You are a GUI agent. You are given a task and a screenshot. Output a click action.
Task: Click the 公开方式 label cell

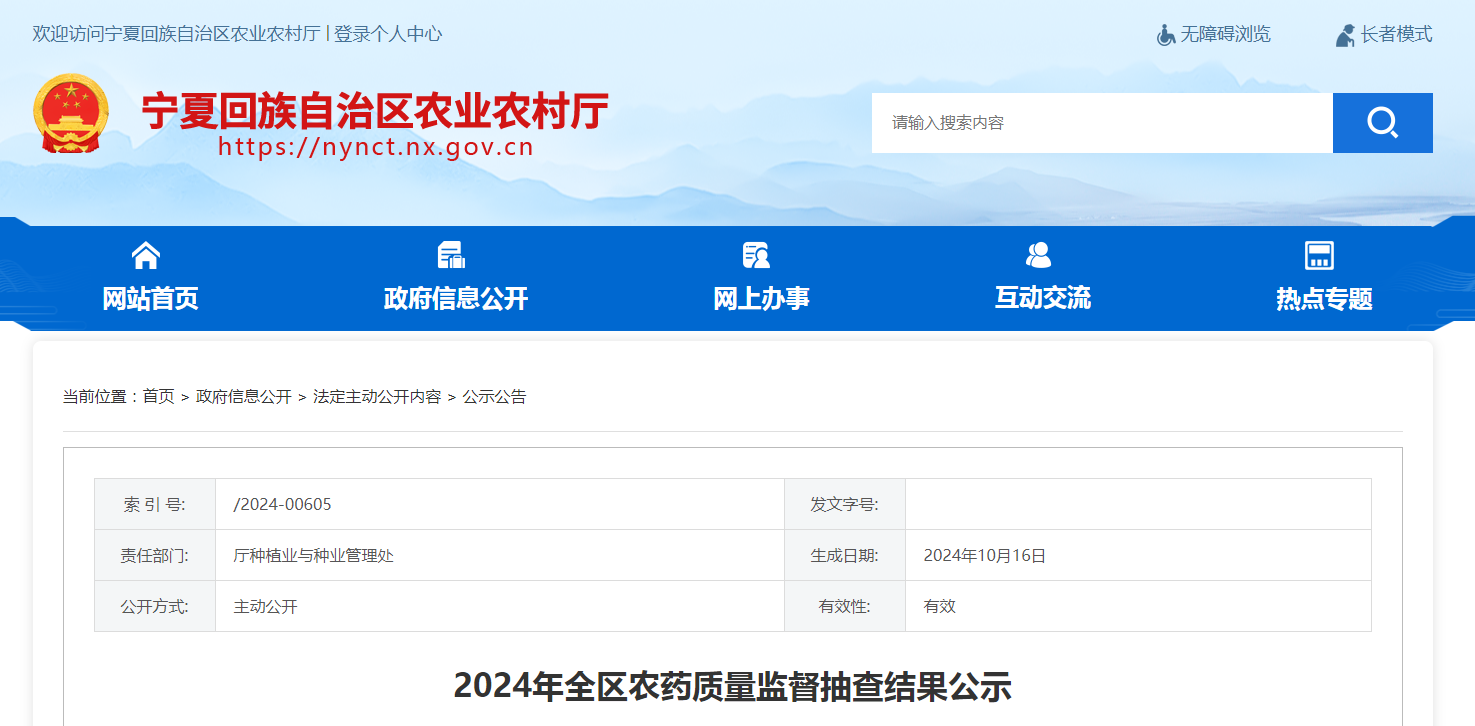pos(155,606)
